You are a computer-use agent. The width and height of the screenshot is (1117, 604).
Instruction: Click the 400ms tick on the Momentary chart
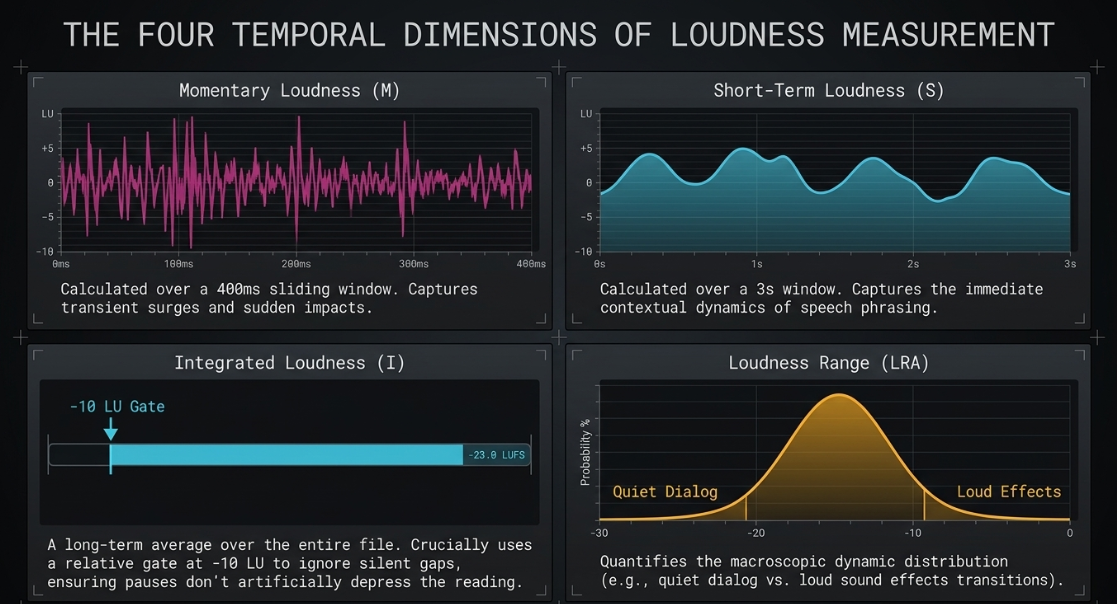pyautogui.click(x=531, y=264)
